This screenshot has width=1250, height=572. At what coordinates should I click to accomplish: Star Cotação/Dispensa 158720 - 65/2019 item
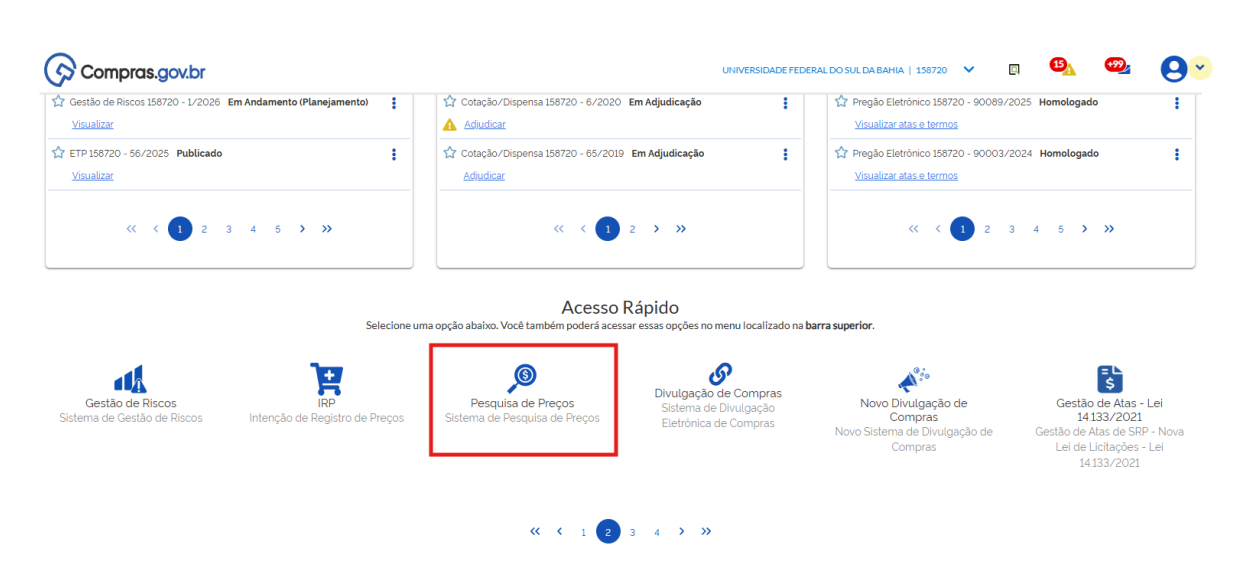pos(450,154)
